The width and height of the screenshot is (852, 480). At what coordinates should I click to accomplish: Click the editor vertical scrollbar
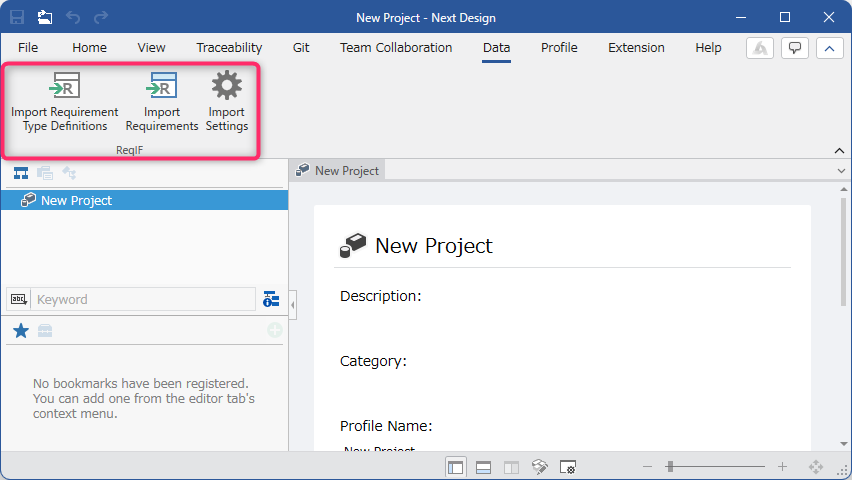tap(843, 252)
